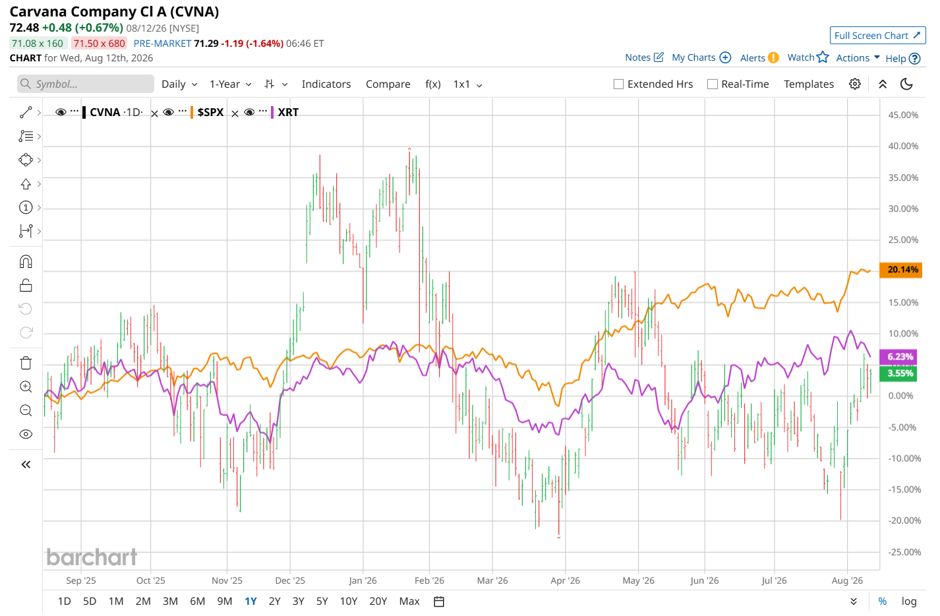Switch to dark mode with moon icon
The height and width of the screenshot is (616, 940).
[906, 84]
